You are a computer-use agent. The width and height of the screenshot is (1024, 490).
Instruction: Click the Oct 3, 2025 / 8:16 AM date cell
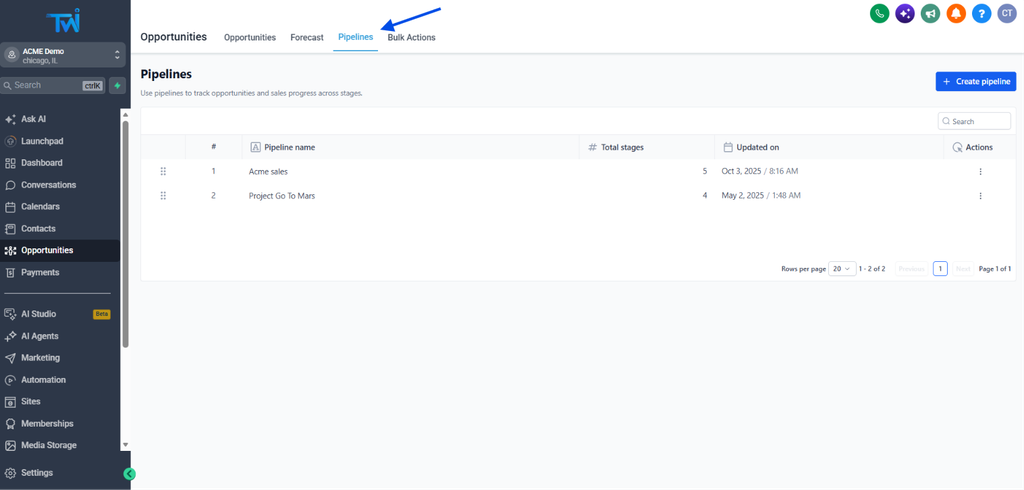pyautogui.click(x=760, y=171)
